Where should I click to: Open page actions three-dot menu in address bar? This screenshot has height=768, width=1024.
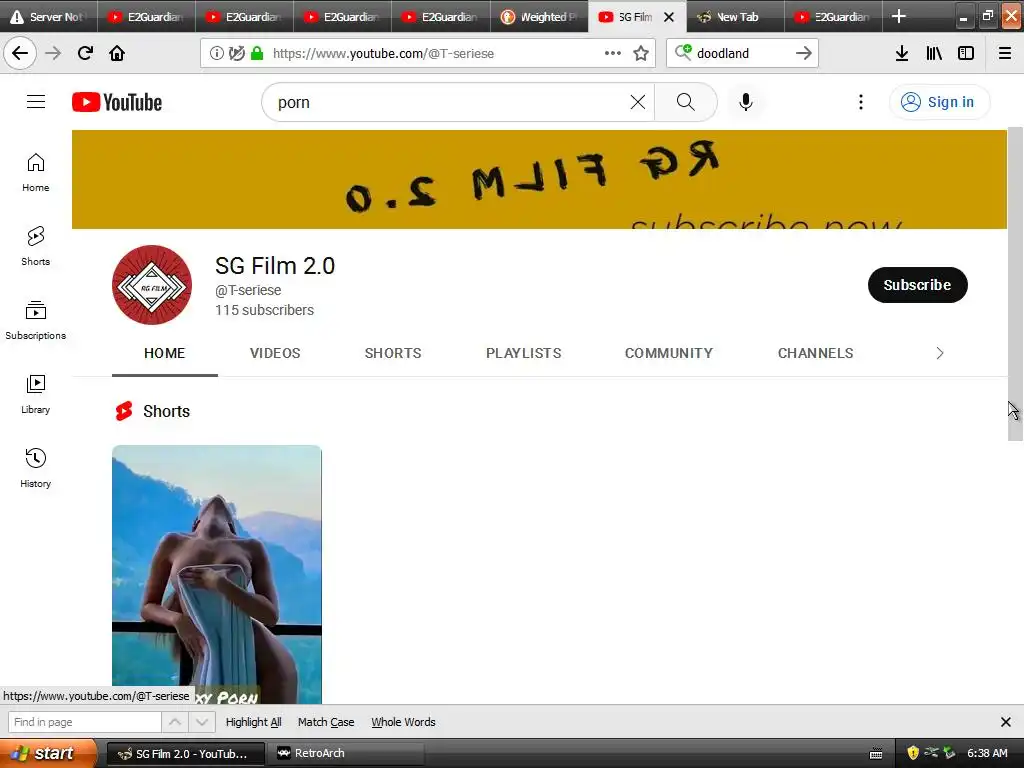tap(613, 53)
